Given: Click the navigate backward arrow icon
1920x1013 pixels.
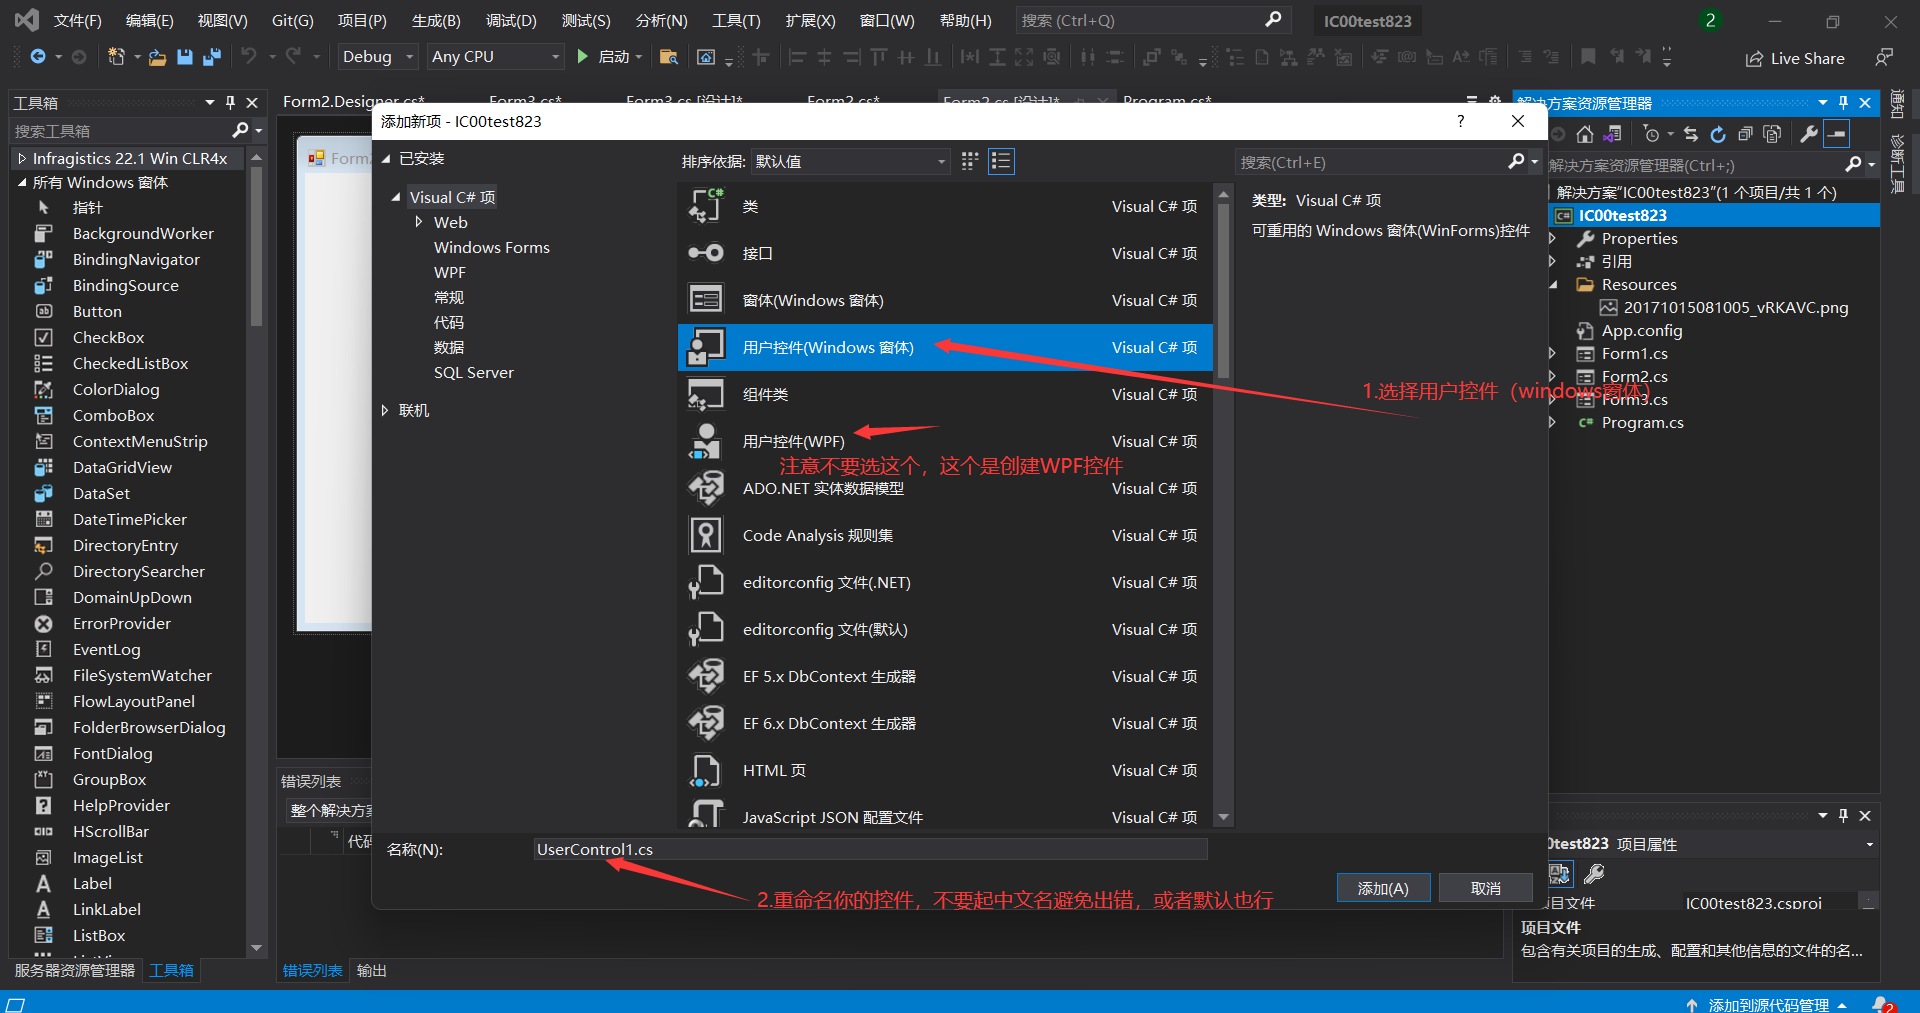Looking at the screenshot, I should point(38,57).
